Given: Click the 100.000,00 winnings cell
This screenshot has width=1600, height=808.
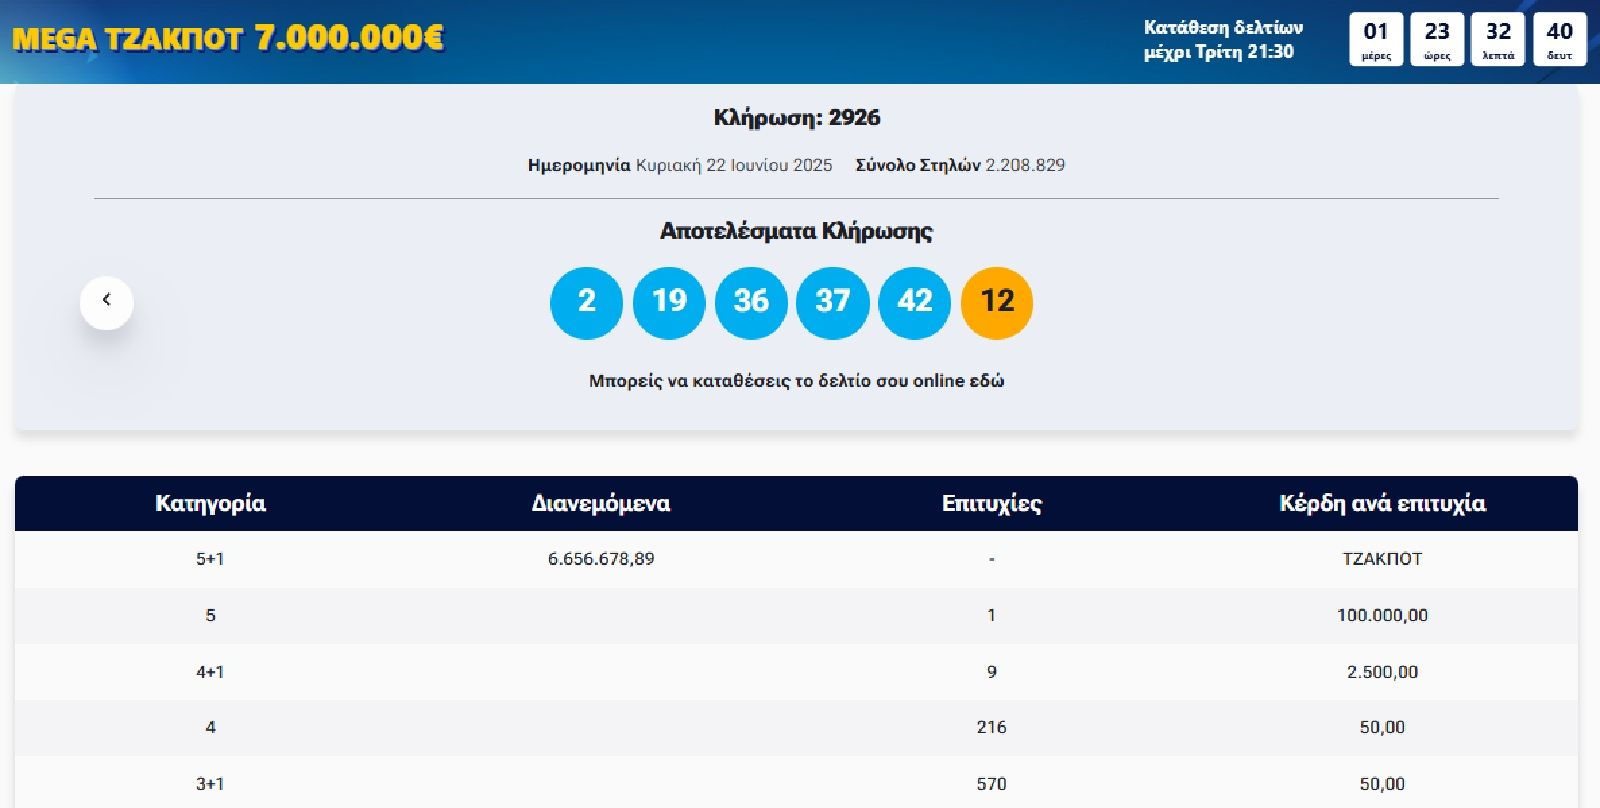Looking at the screenshot, I should [x=1382, y=615].
